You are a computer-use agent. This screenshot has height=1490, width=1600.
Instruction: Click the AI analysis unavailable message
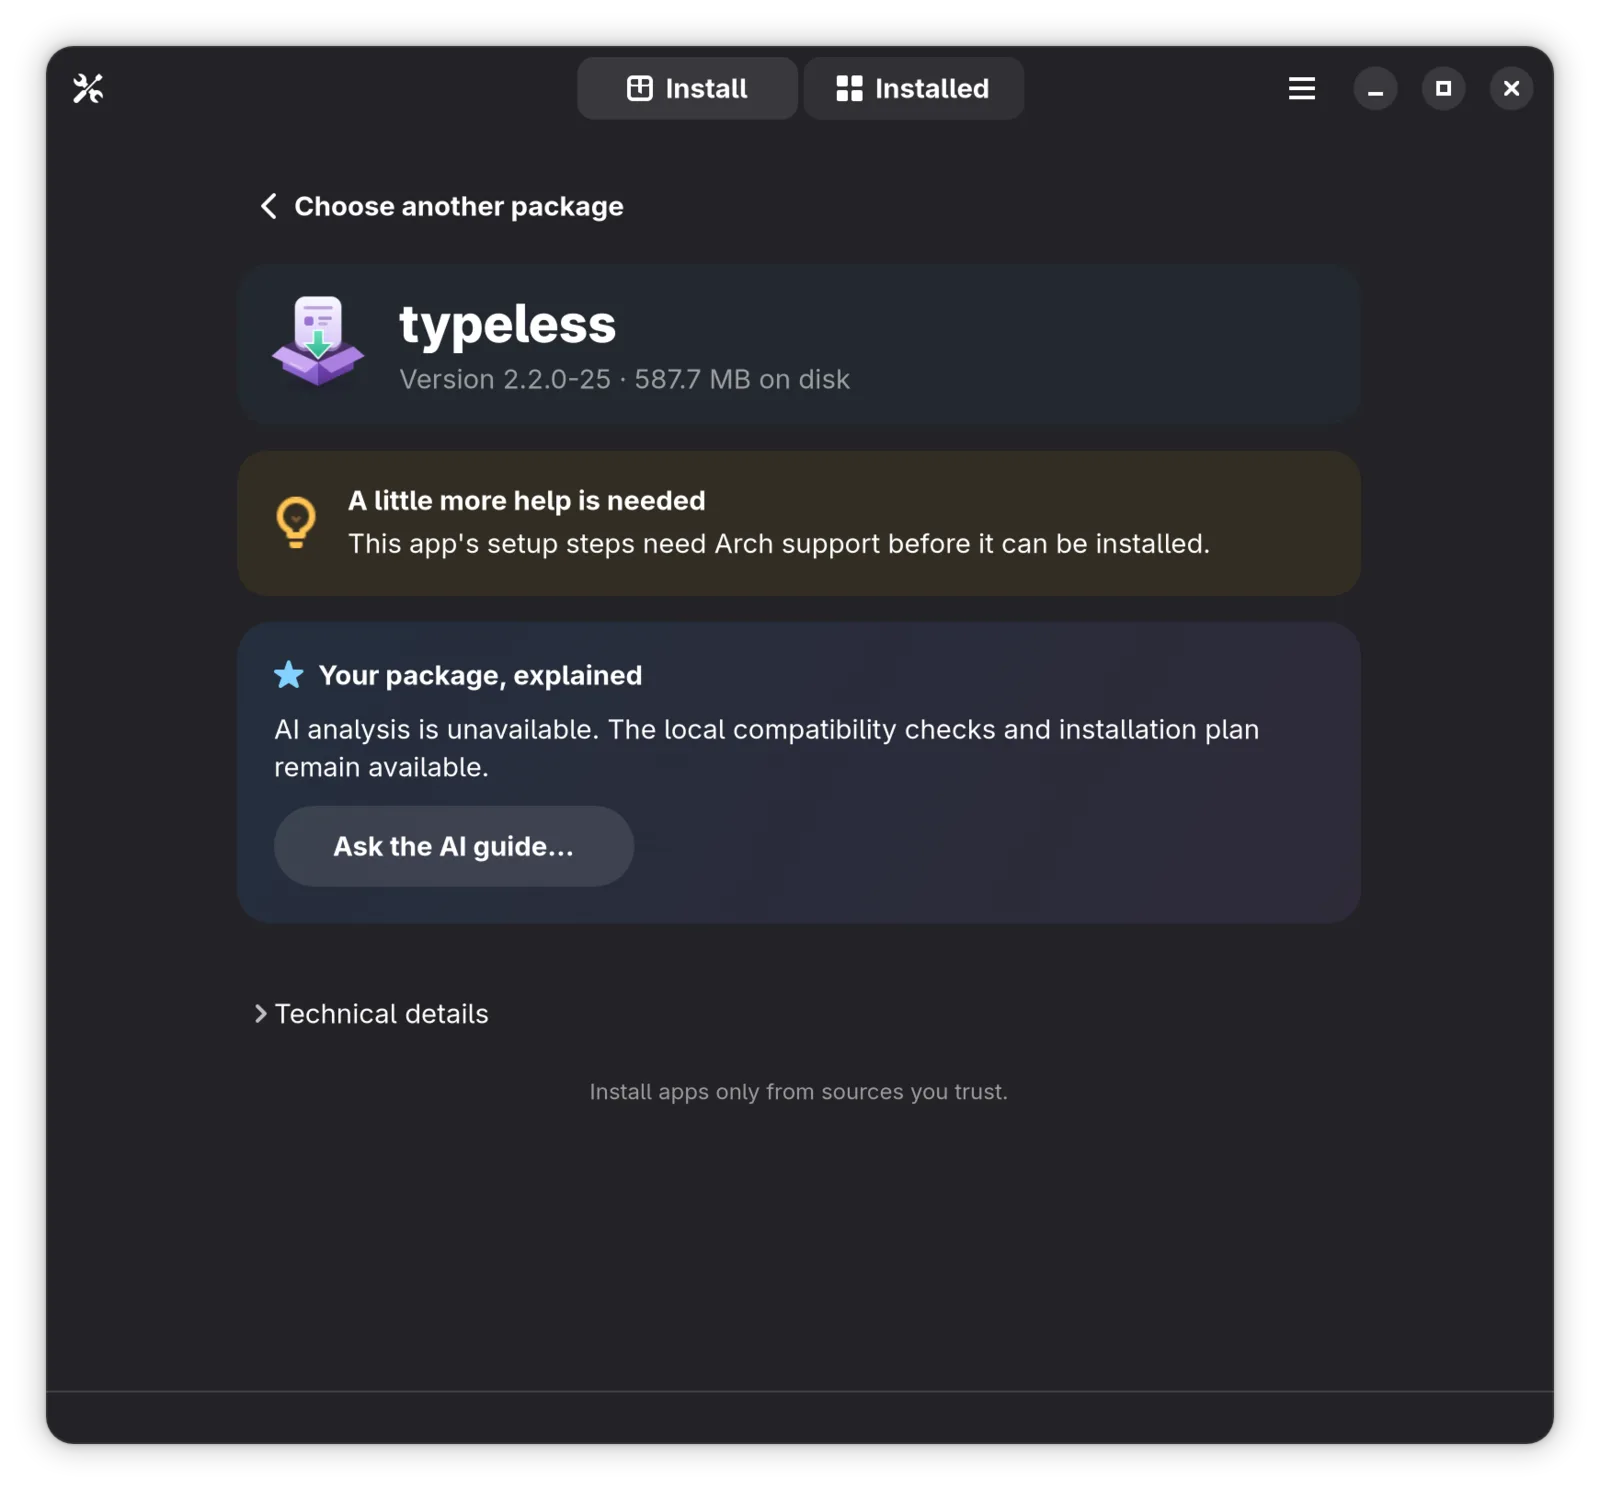click(x=767, y=748)
